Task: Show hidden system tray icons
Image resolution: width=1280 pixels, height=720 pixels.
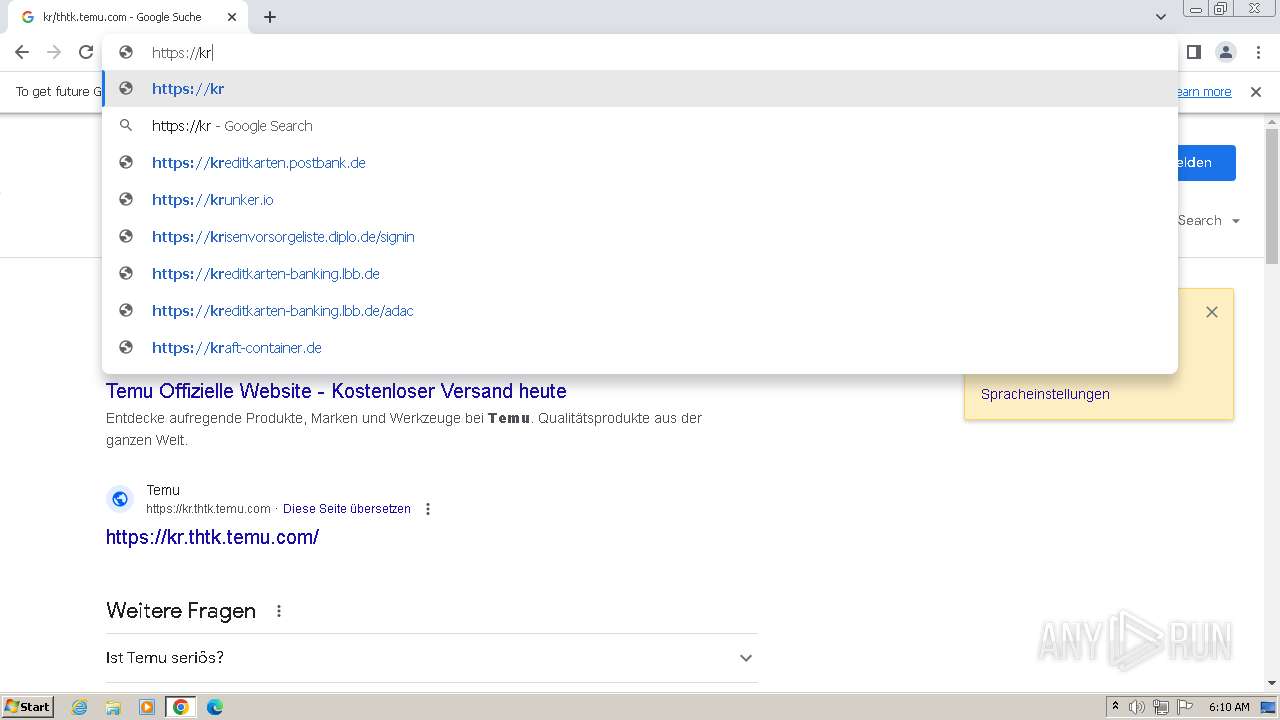Action: click(x=1115, y=707)
